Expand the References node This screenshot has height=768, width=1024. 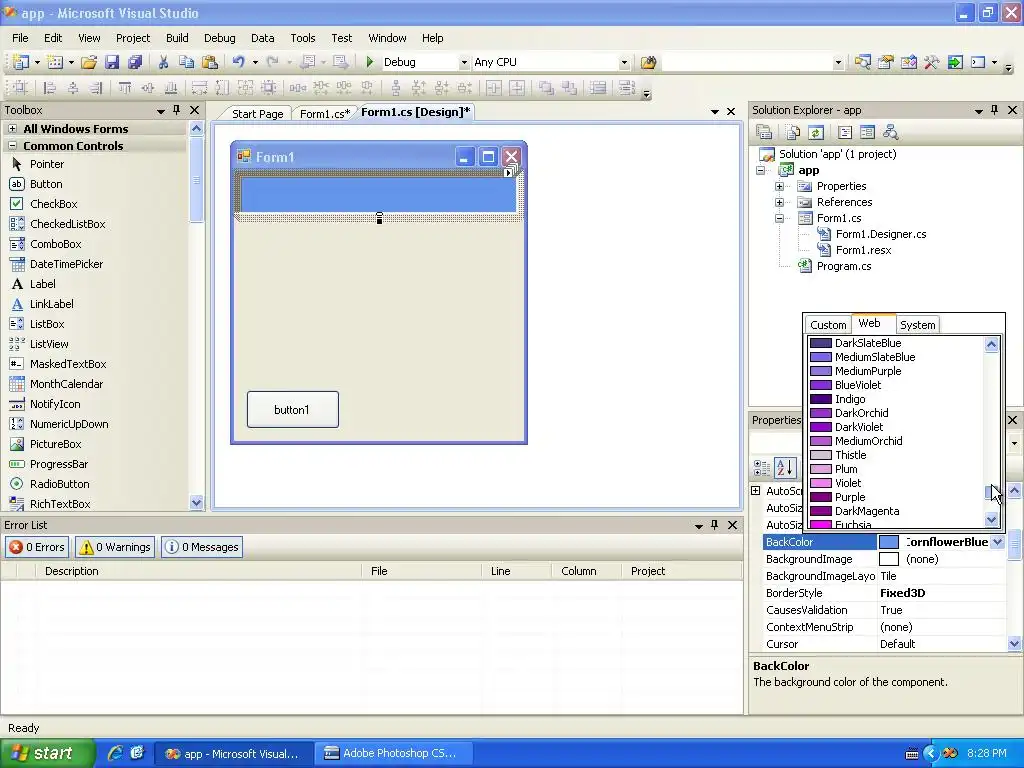[779, 202]
